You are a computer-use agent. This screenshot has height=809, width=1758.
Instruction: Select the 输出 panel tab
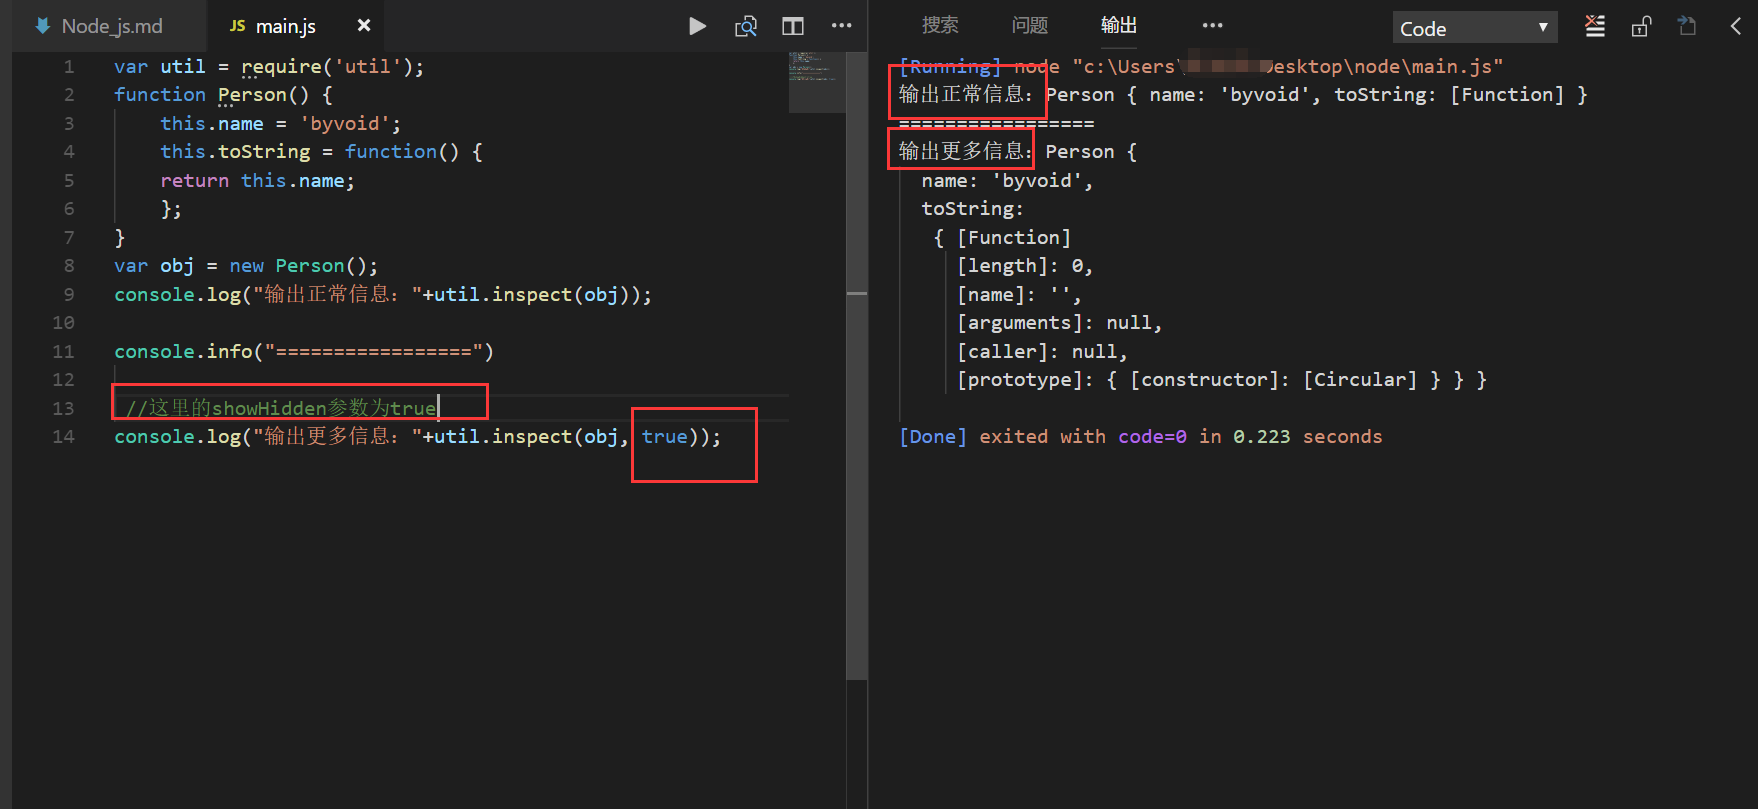1118,25
